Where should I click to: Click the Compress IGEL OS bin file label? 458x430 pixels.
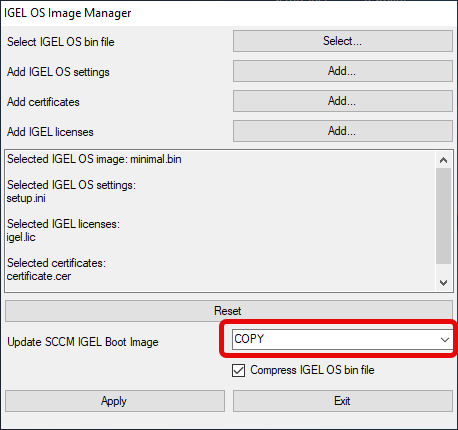tap(312, 370)
